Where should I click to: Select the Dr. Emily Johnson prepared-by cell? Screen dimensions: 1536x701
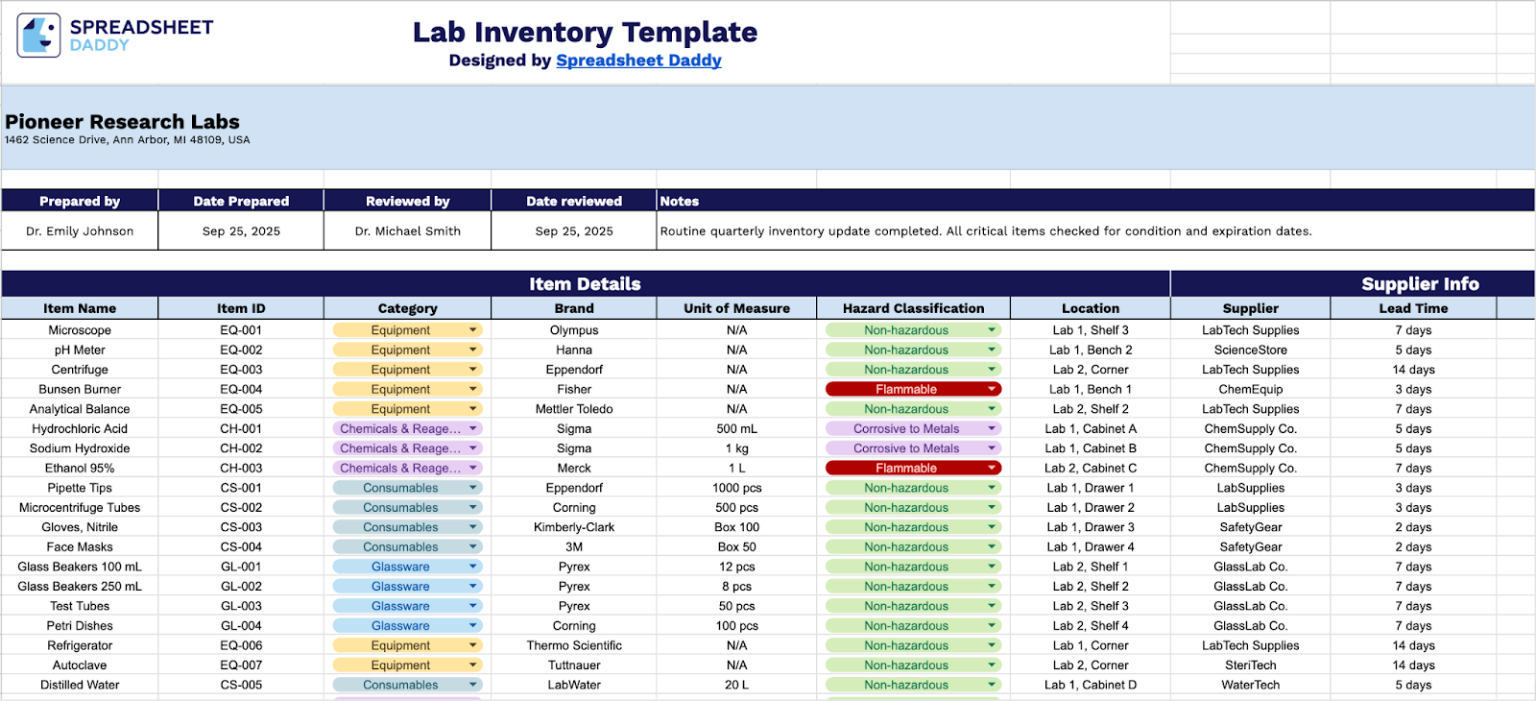(78, 231)
